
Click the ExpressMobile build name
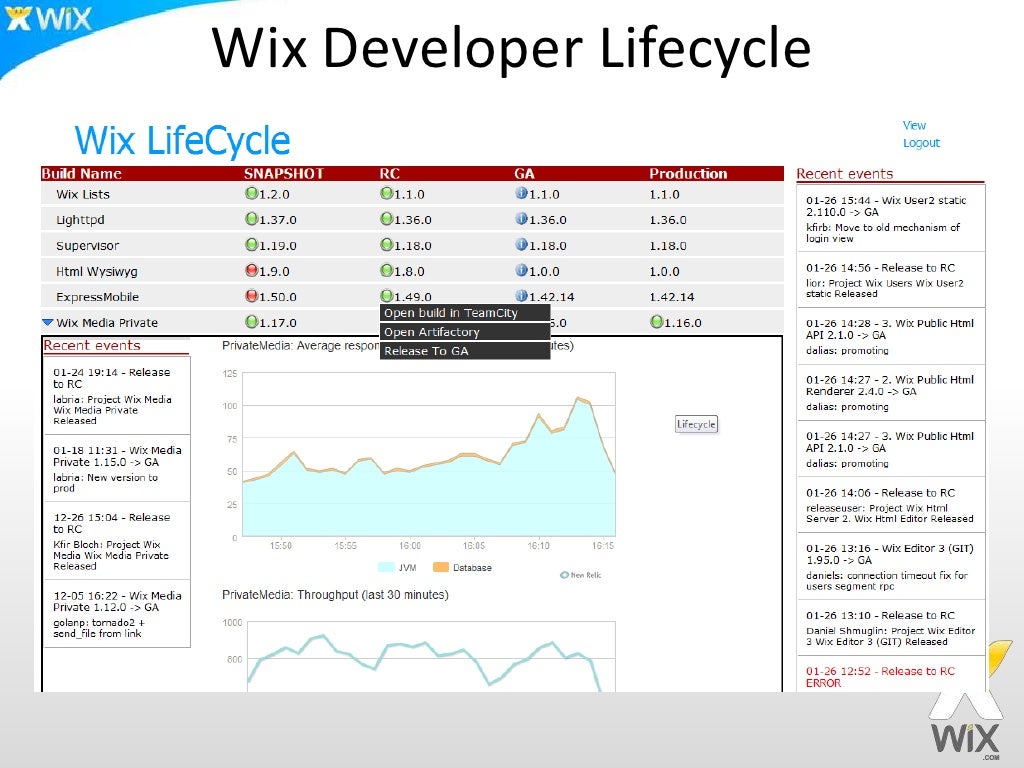point(97,296)
